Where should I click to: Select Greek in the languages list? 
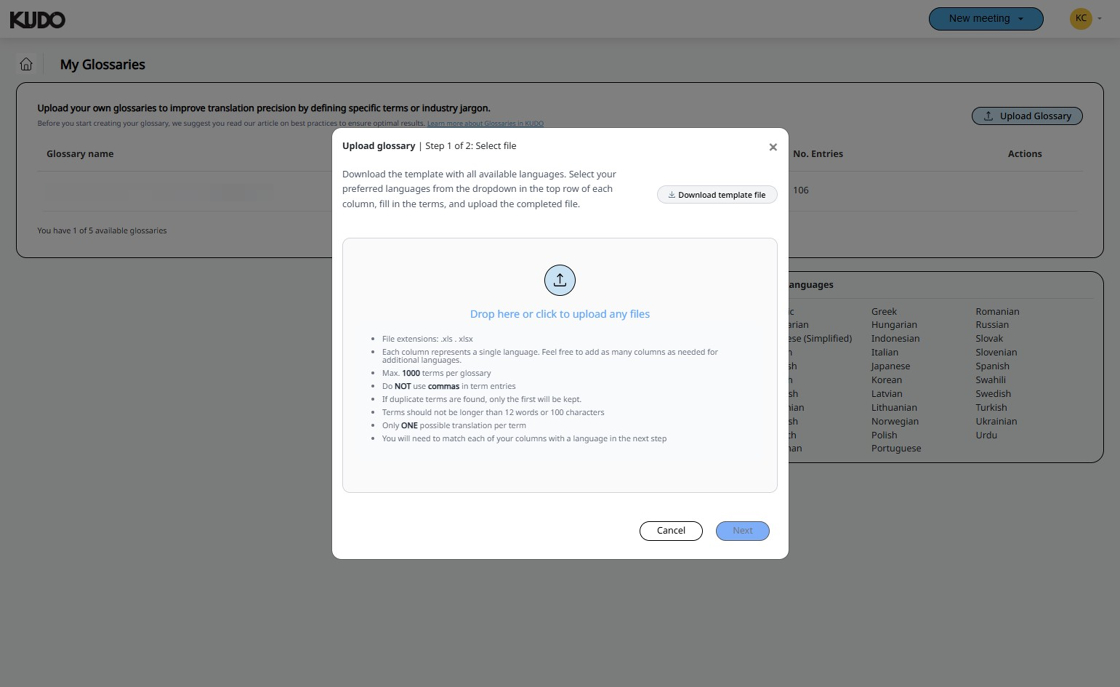(884, 311)
